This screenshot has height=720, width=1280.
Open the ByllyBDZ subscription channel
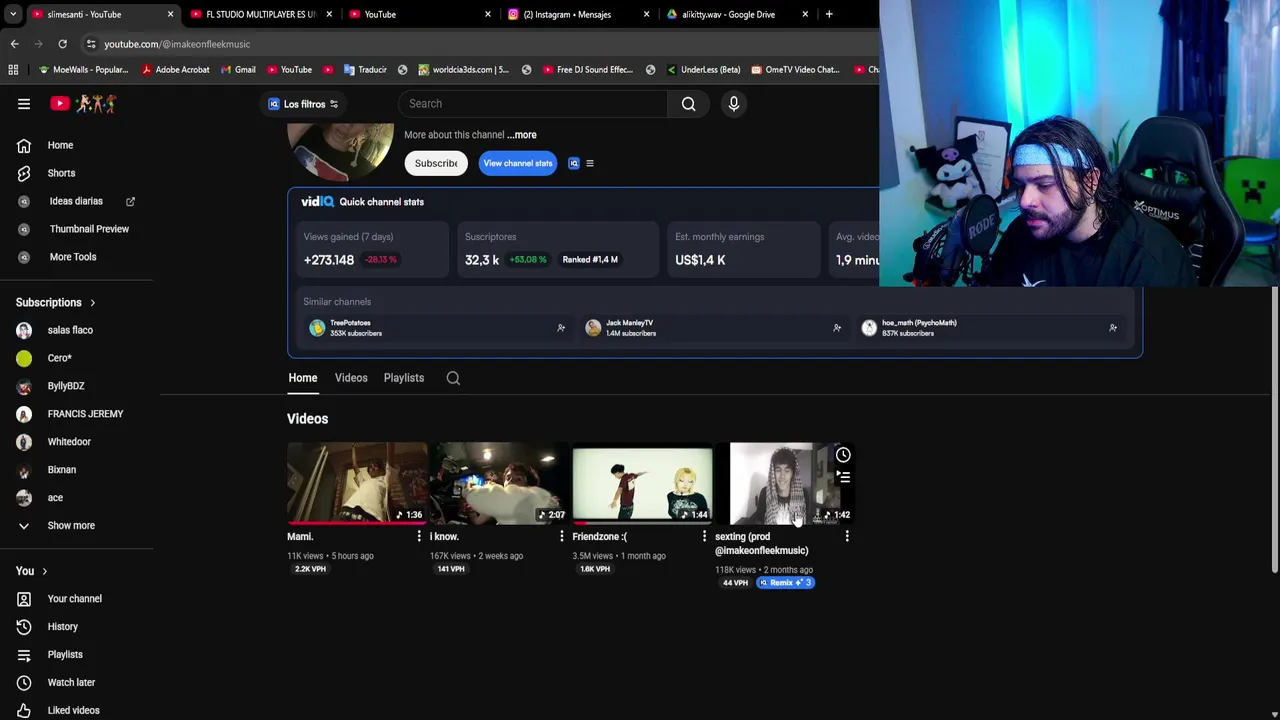pos(66,386)
